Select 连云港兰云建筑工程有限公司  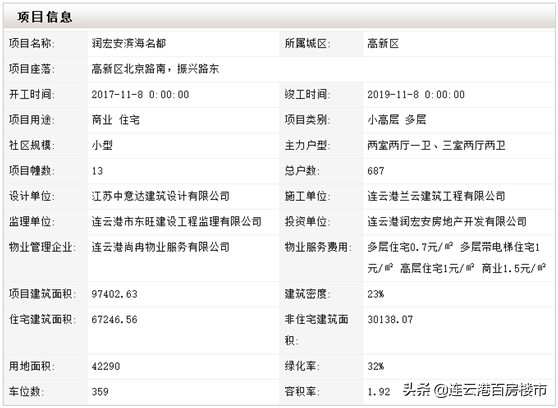coord(436,196)
